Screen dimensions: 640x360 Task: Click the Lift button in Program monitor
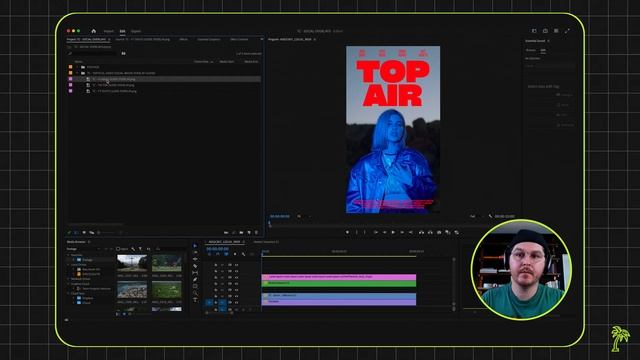(x=421, y=232)
